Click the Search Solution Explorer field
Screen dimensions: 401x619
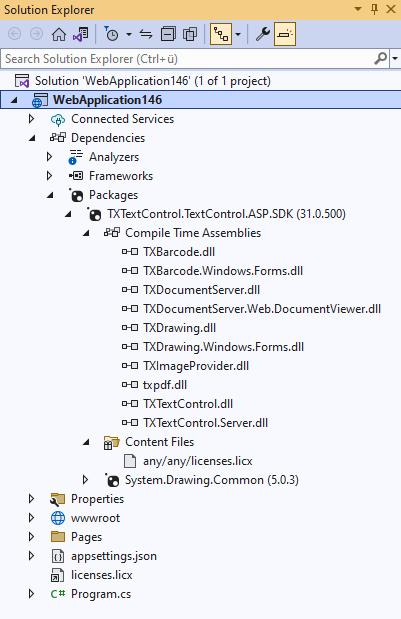tap(187, 59)
